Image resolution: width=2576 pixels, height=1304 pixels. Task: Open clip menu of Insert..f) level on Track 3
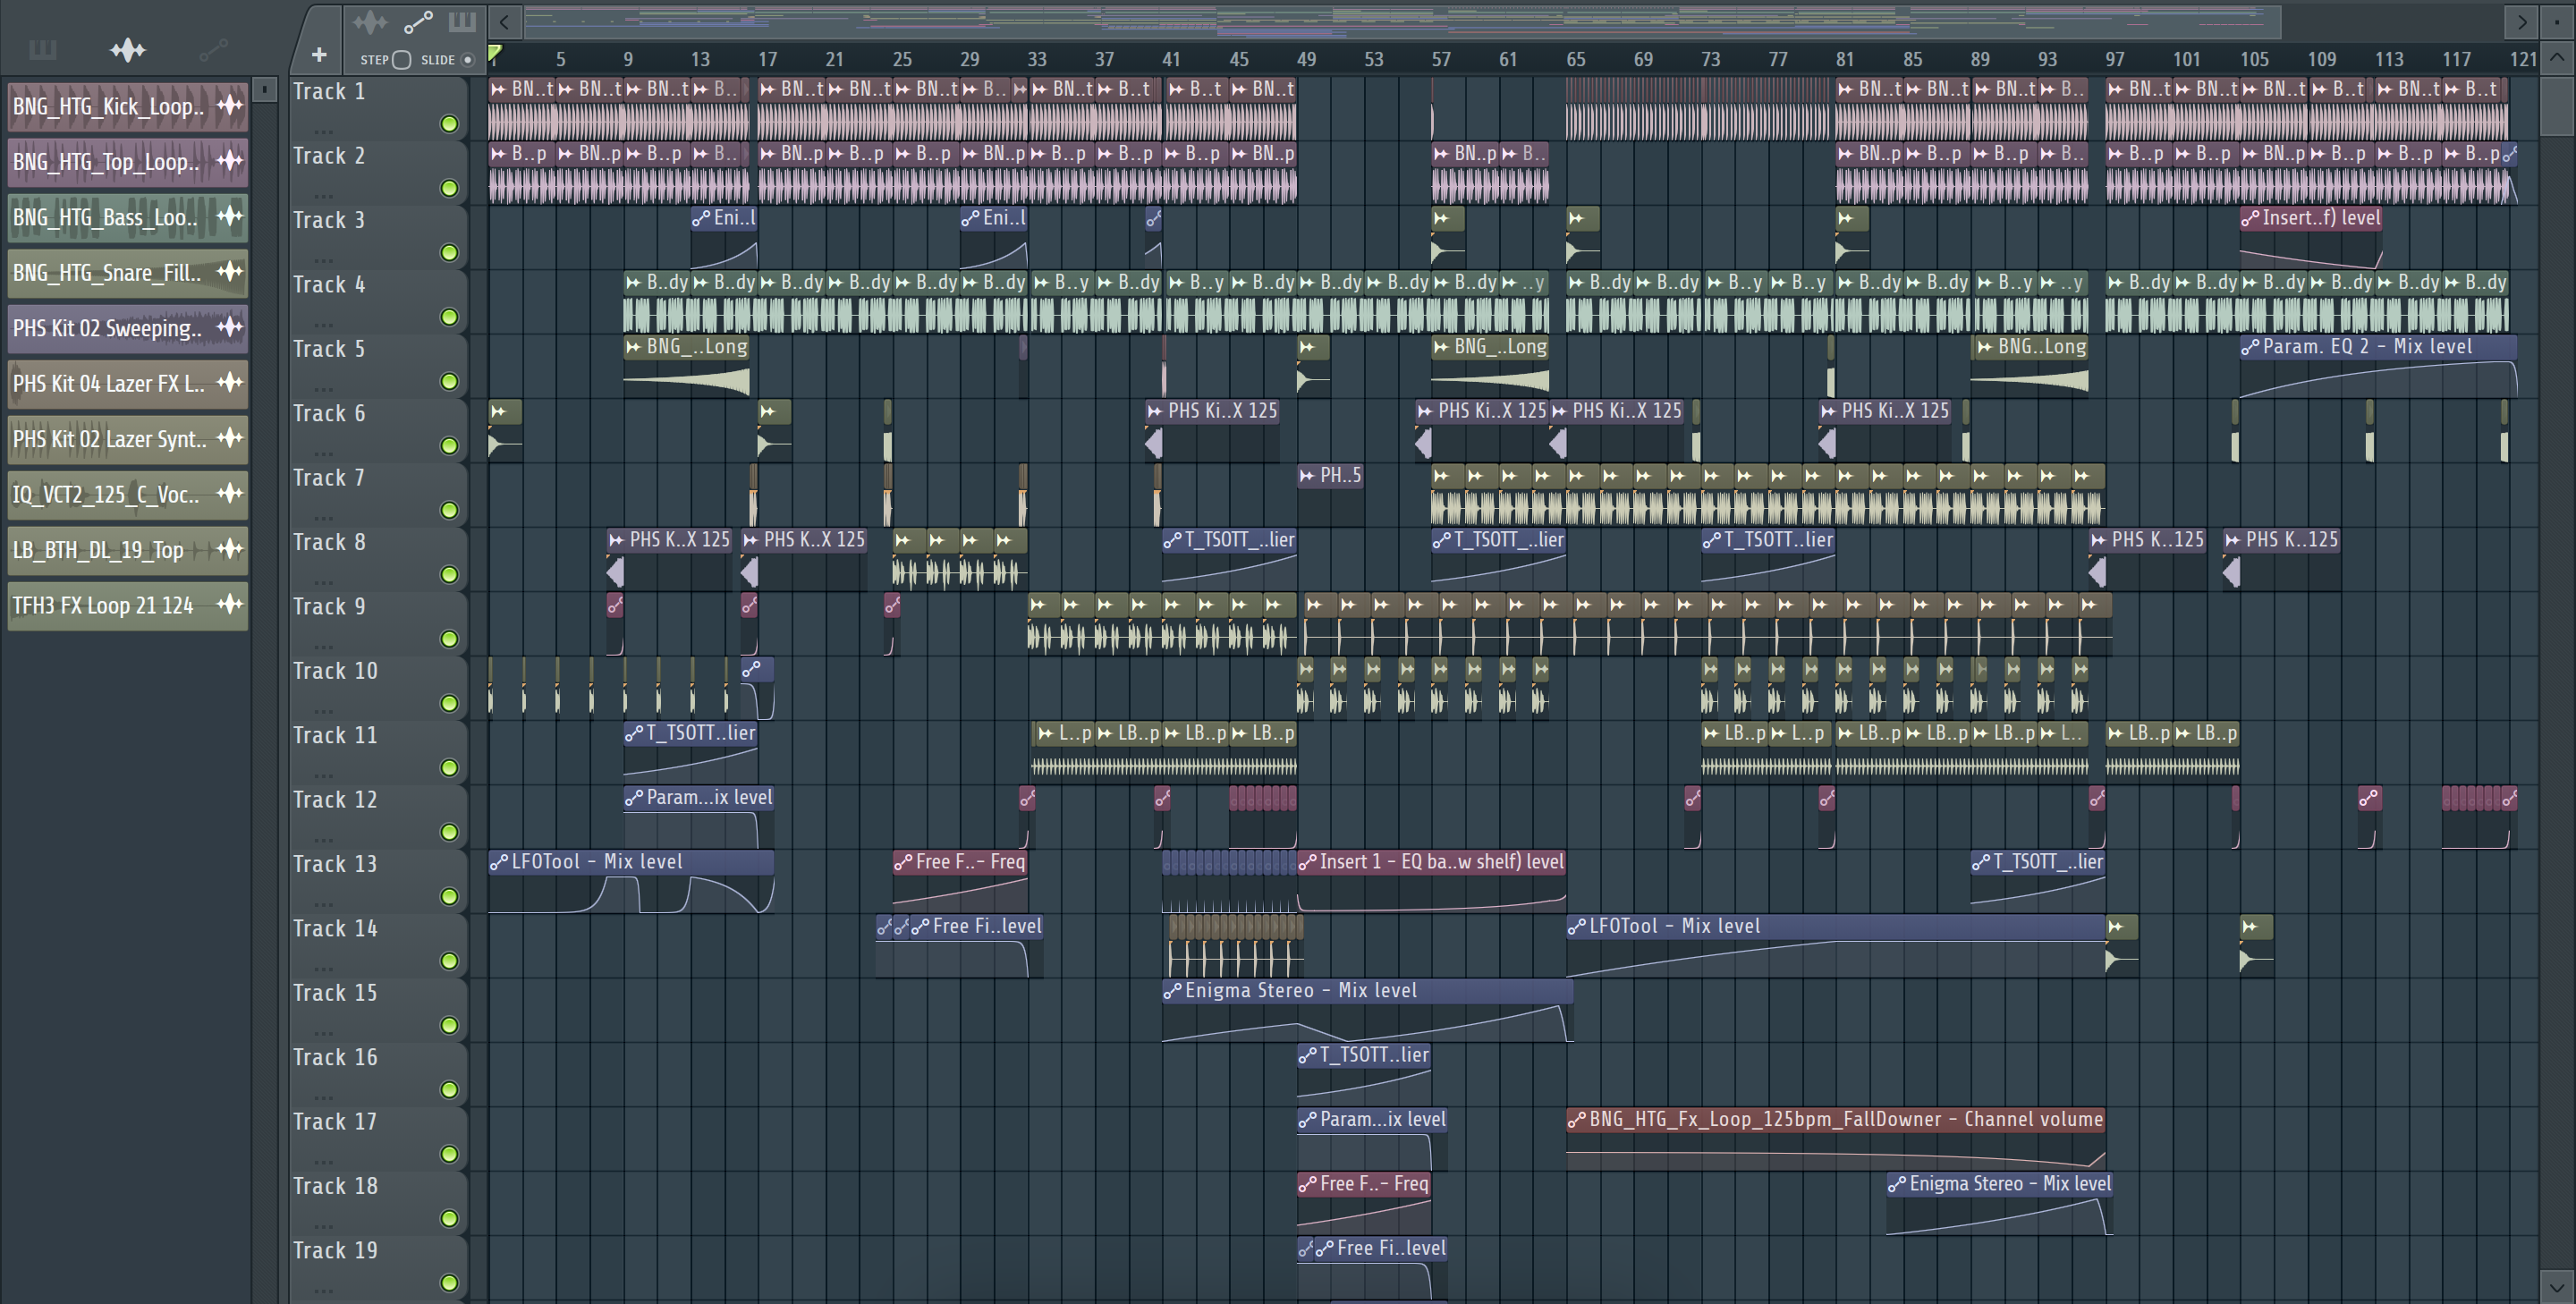[2250, 218]
